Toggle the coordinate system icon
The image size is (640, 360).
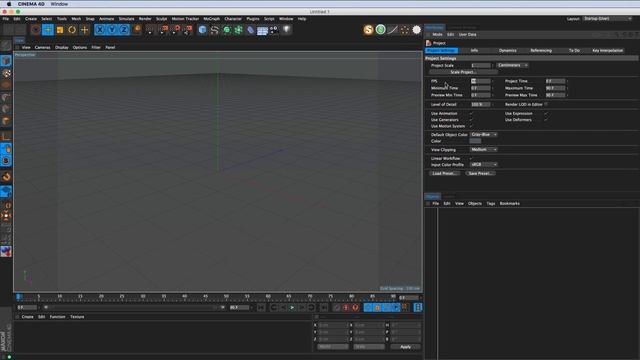[x=137, y=30]
